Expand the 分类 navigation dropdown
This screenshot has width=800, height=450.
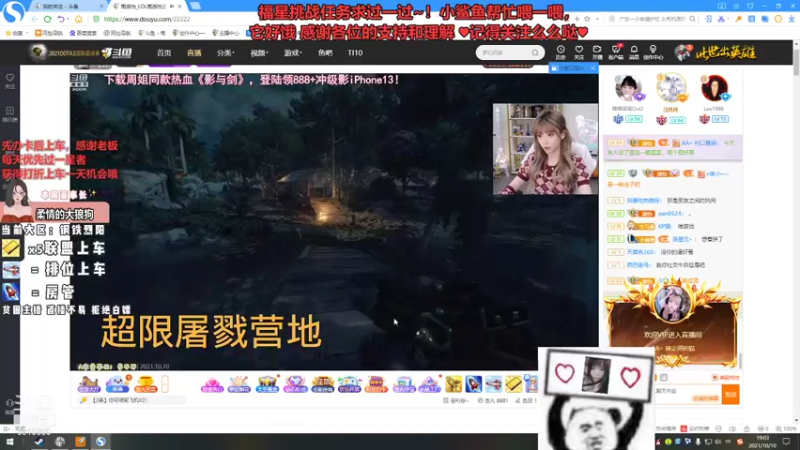225,53
